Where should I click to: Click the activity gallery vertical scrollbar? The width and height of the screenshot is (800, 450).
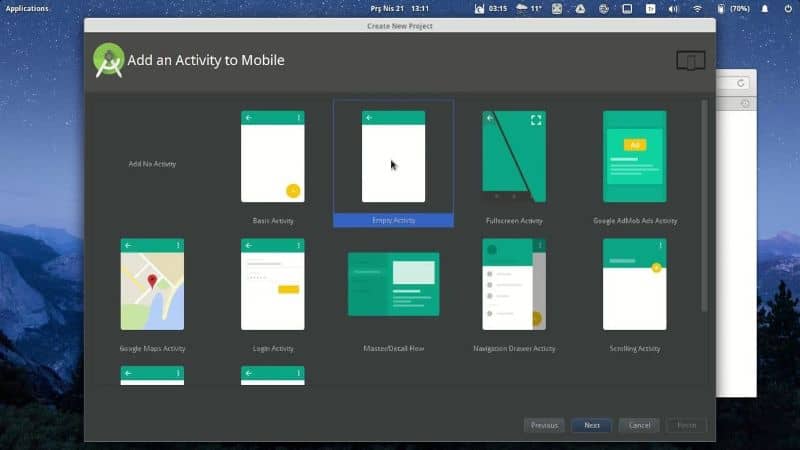(704, 206)
